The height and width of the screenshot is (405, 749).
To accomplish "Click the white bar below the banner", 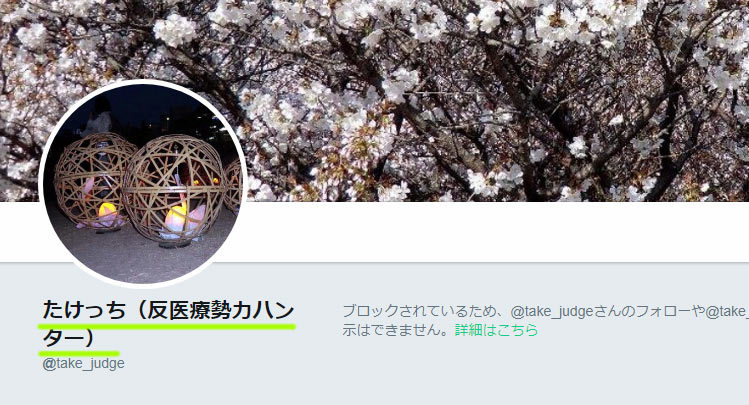I will [497, 232].
